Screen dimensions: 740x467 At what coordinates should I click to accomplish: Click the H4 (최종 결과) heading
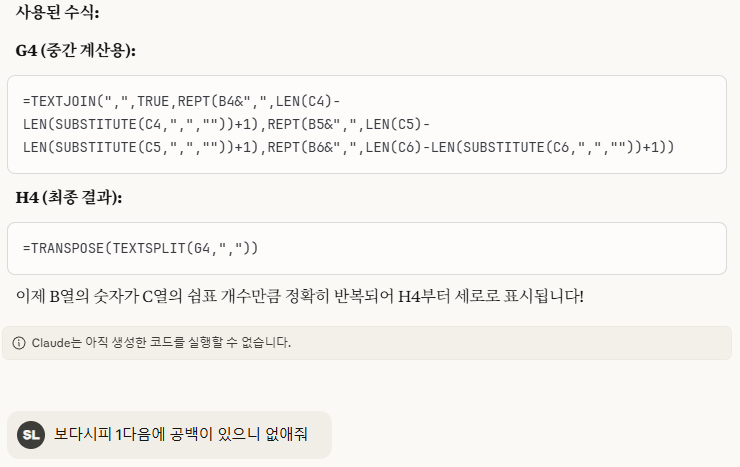[x=69, y=197]
